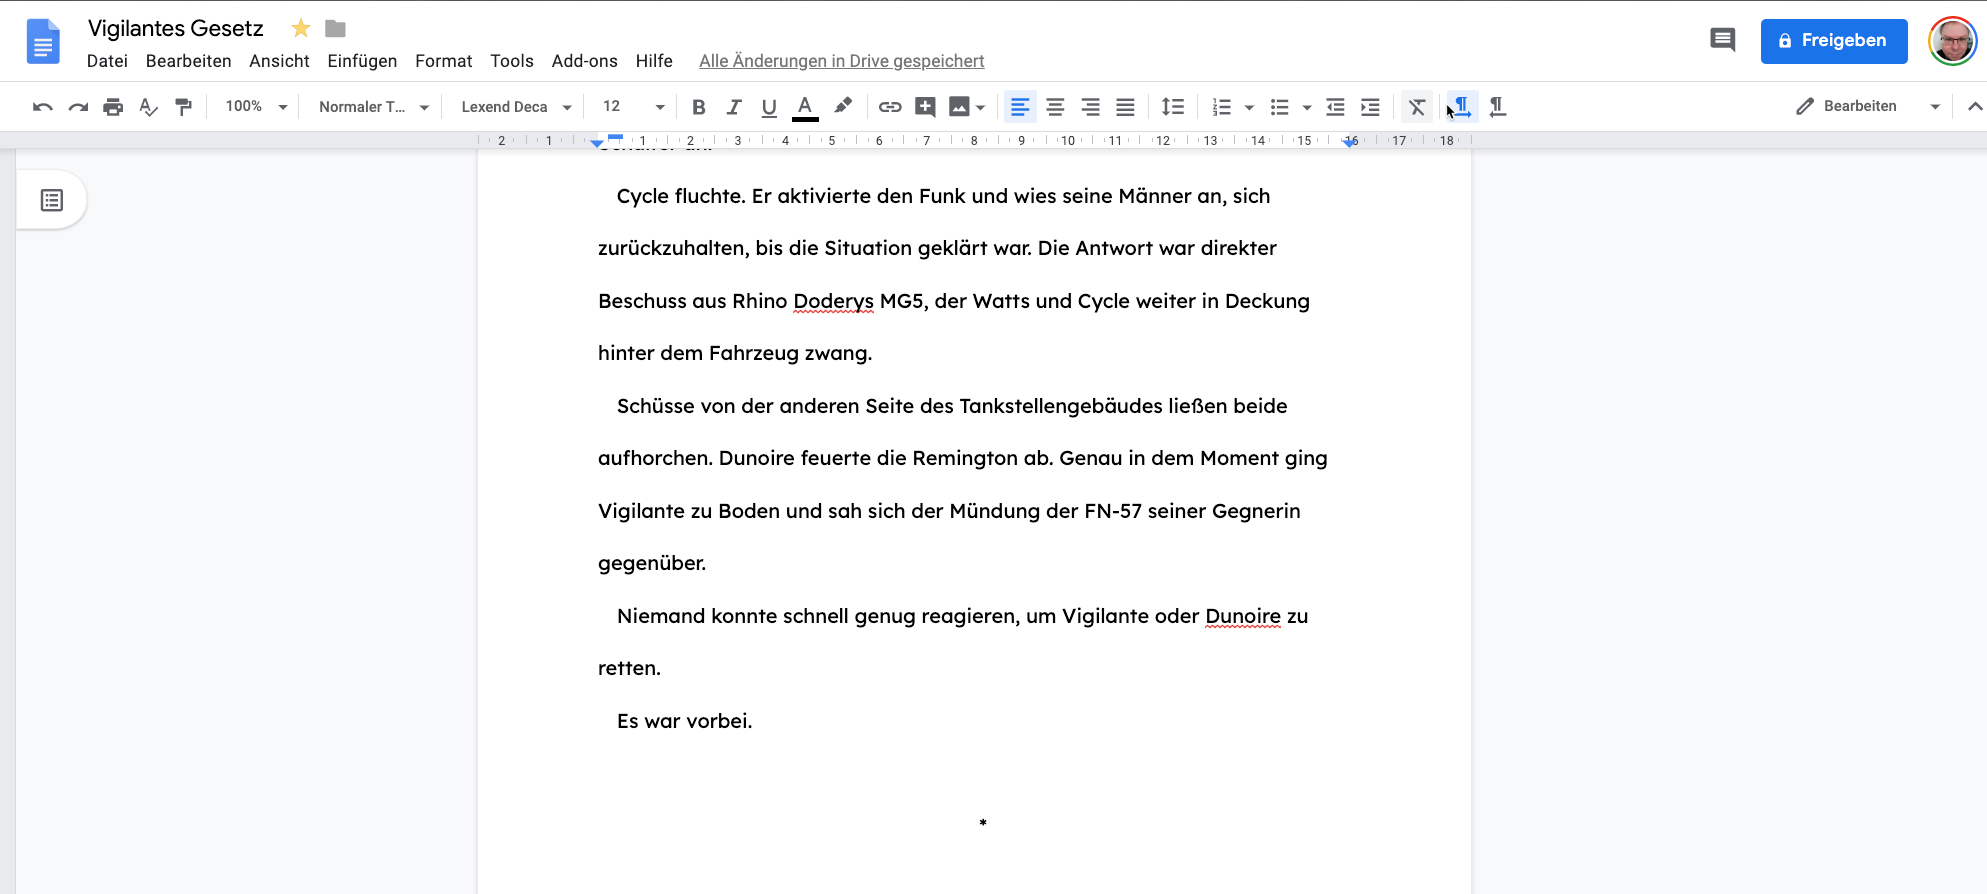This screenshot has width=1987, height=894.
Task: Toggle right-to-left paragraph direction
Action: click(x=1497, y=107)
